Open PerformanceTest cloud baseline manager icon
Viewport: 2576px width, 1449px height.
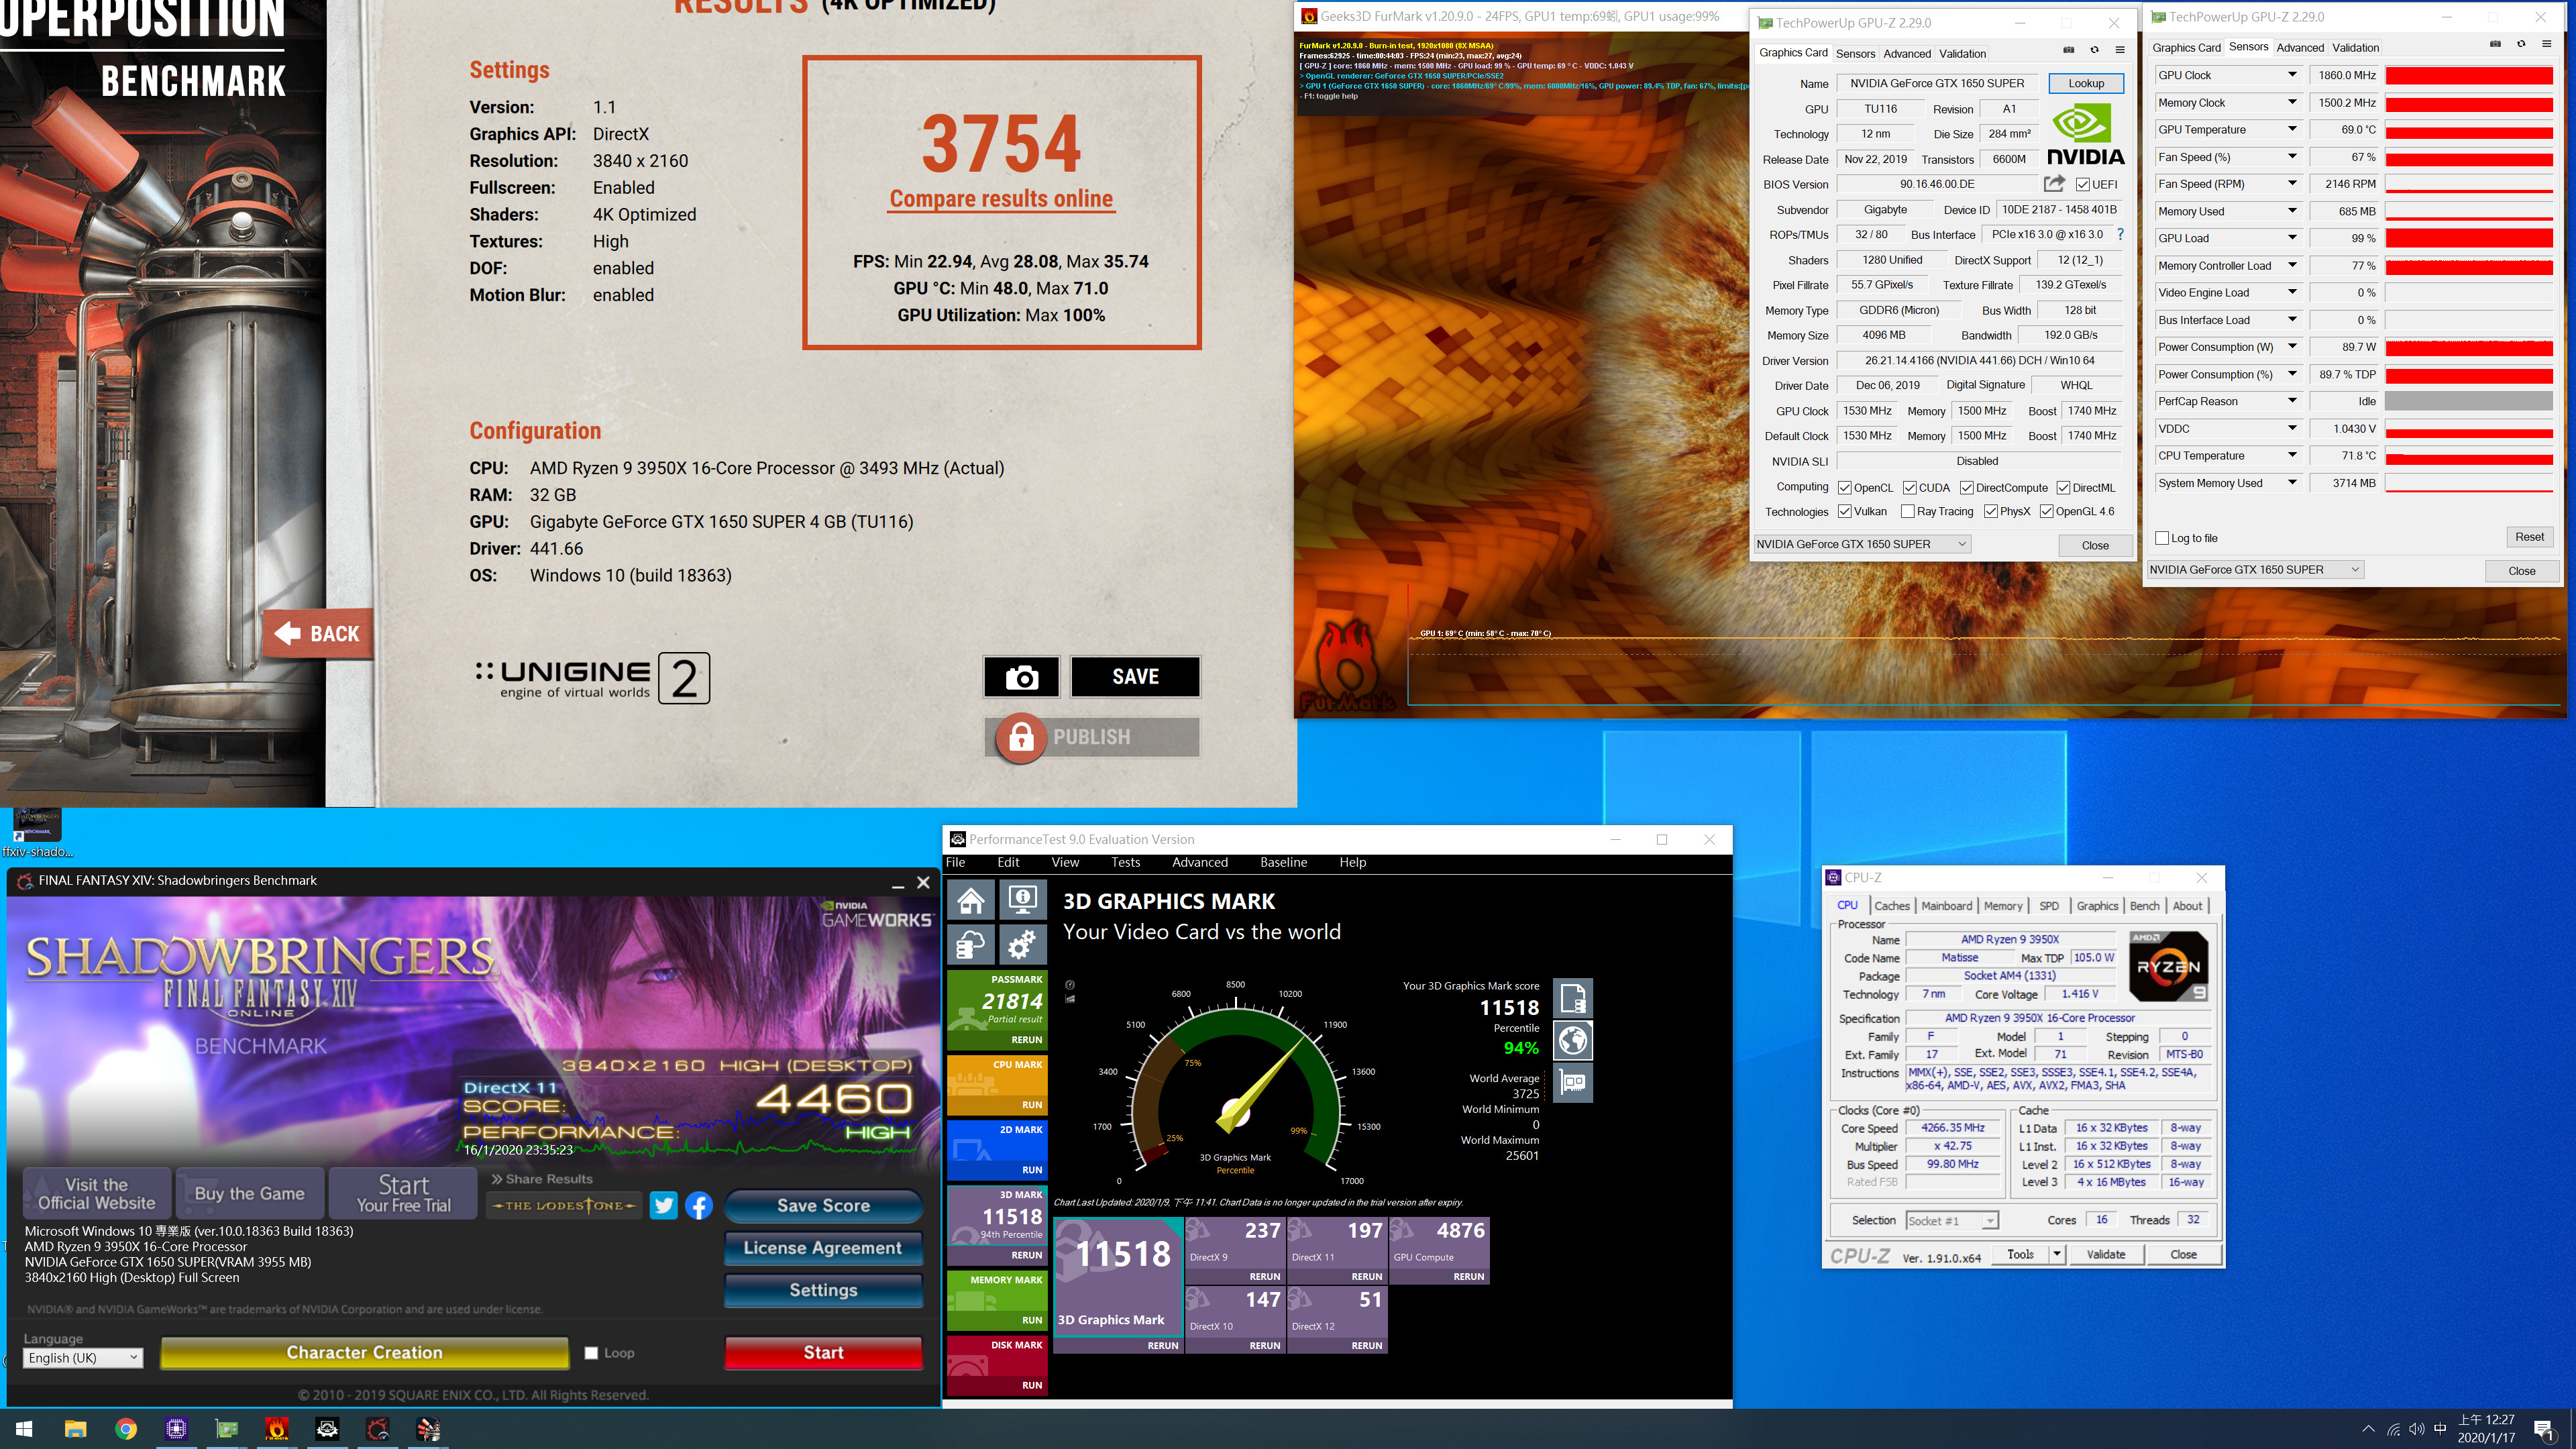(x=970, y=944)
